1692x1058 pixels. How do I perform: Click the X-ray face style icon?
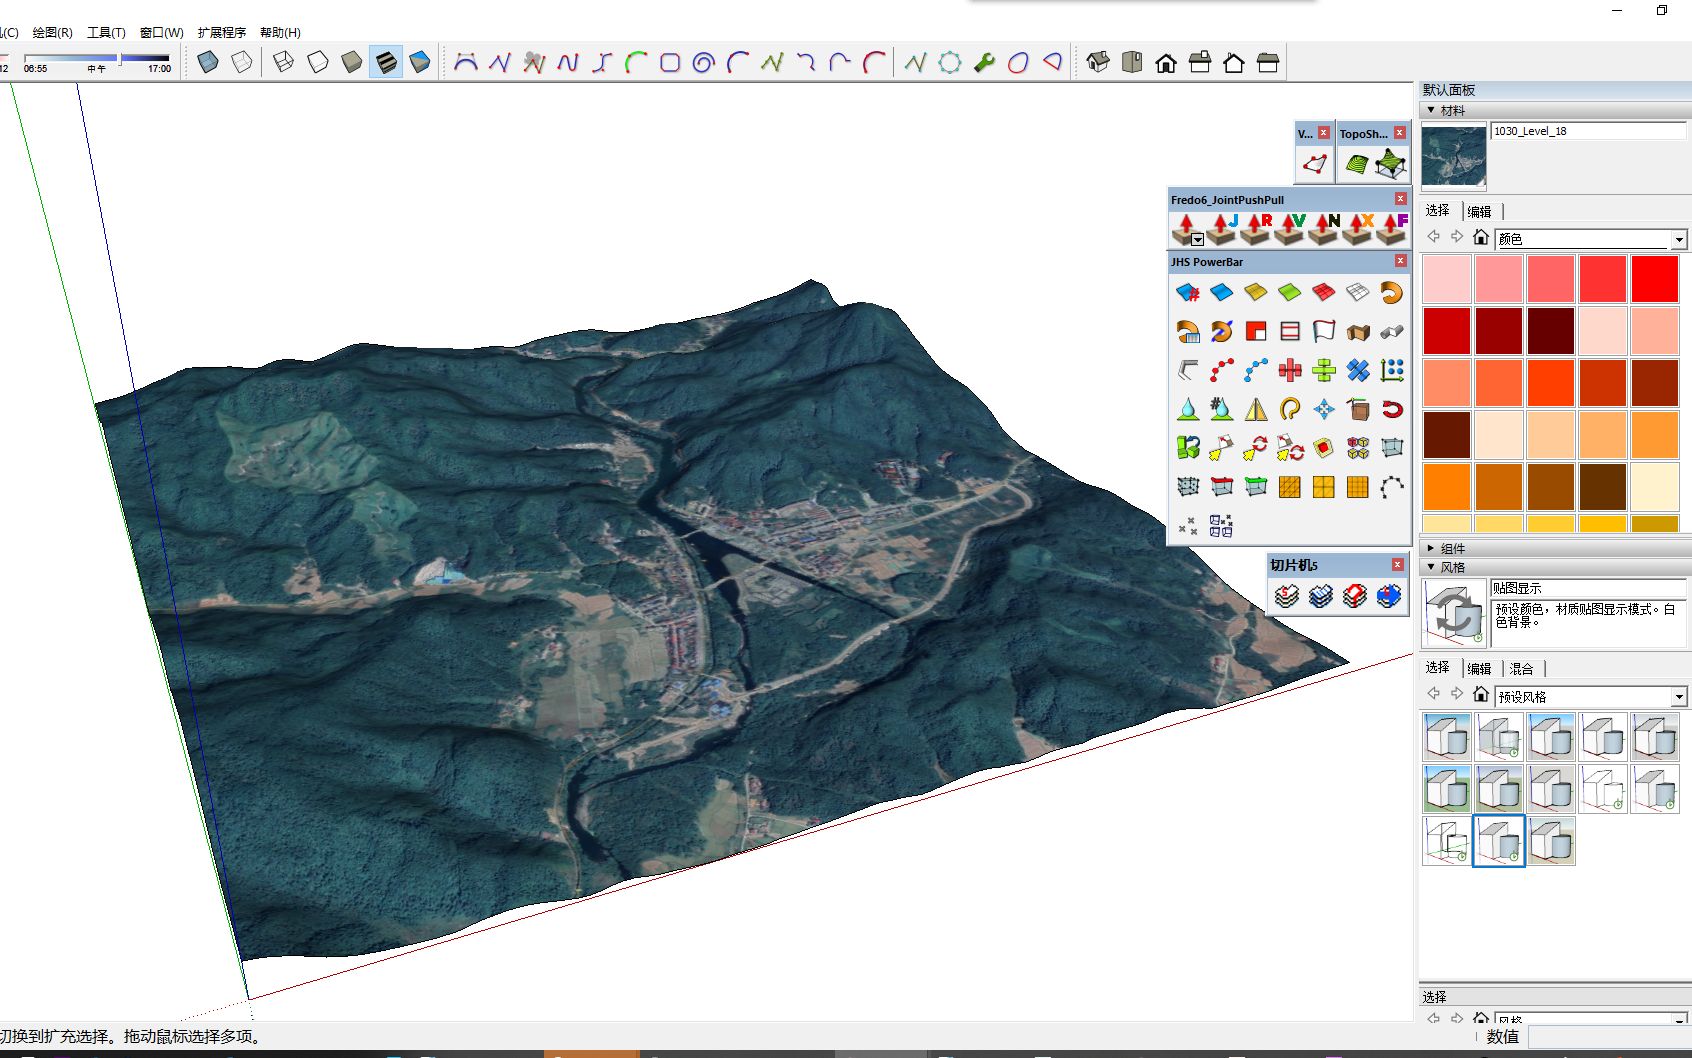(x=208, y=63)
